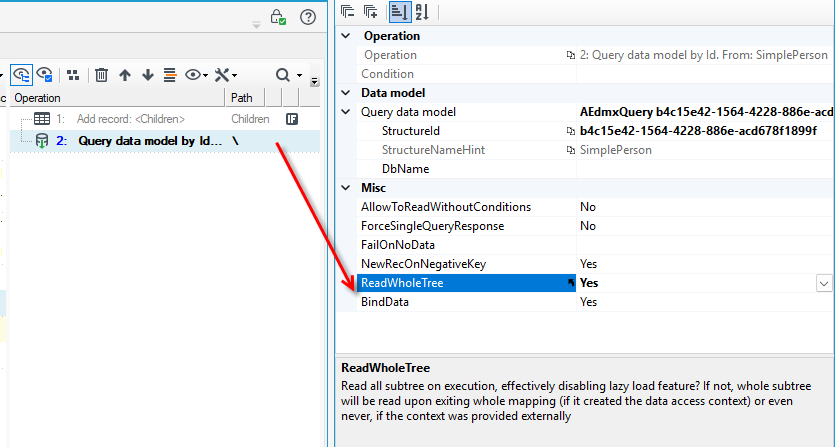The image size is (835, 447).
Task: Click the lock icon with green check
Action: pyautogui.click(x=278, y=17)
